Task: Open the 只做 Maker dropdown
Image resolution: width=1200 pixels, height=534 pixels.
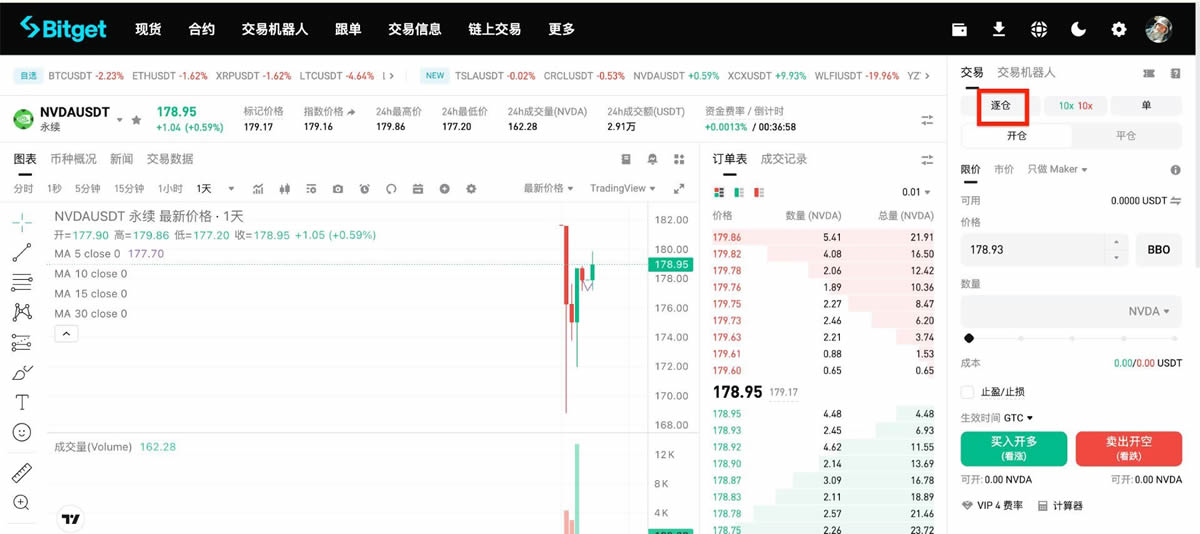Action: (1057, 169)
